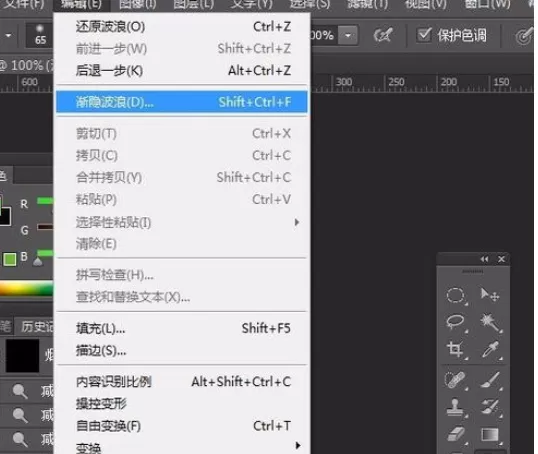The image size is (538, 454).
Task: Select the Move tool
Action: click(490, 294)
